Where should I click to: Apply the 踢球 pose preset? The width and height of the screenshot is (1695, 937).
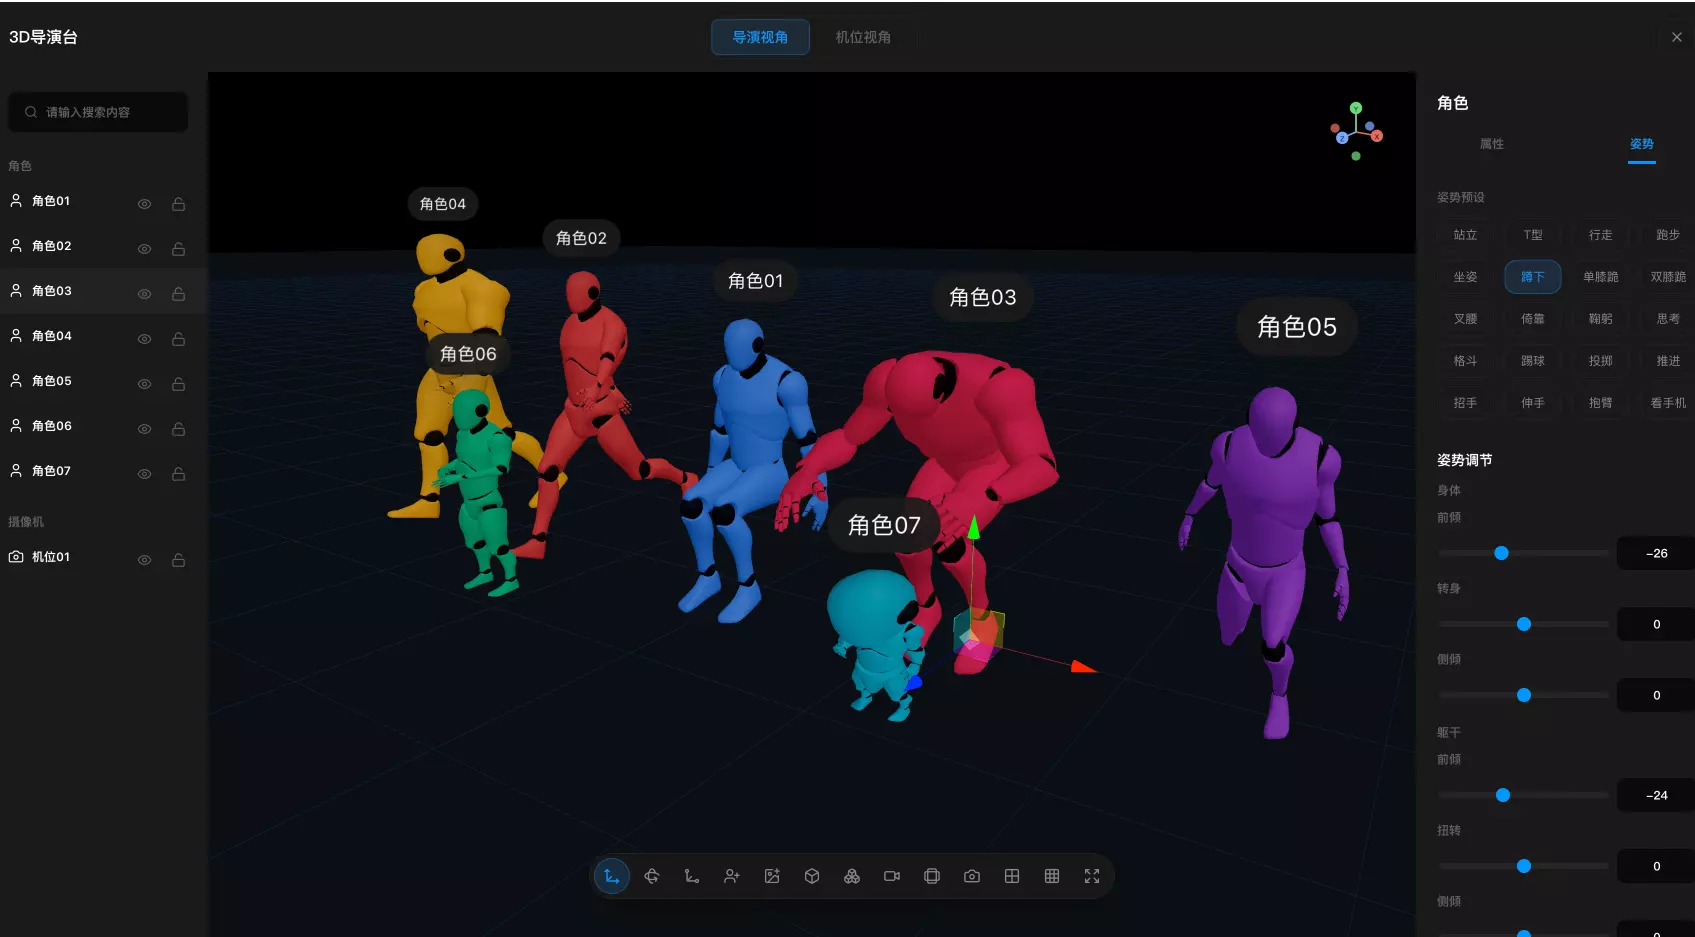[1533, 361]
